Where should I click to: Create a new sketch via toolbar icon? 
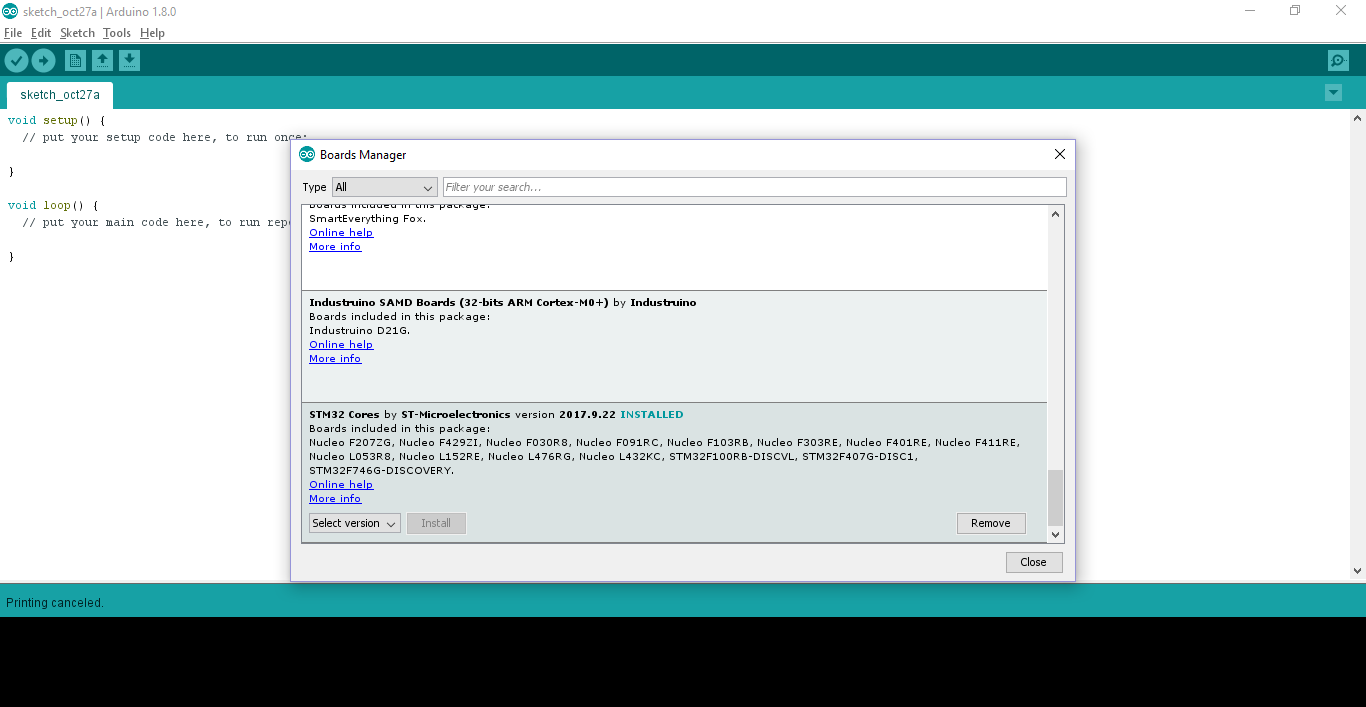(x=75, y=60)
